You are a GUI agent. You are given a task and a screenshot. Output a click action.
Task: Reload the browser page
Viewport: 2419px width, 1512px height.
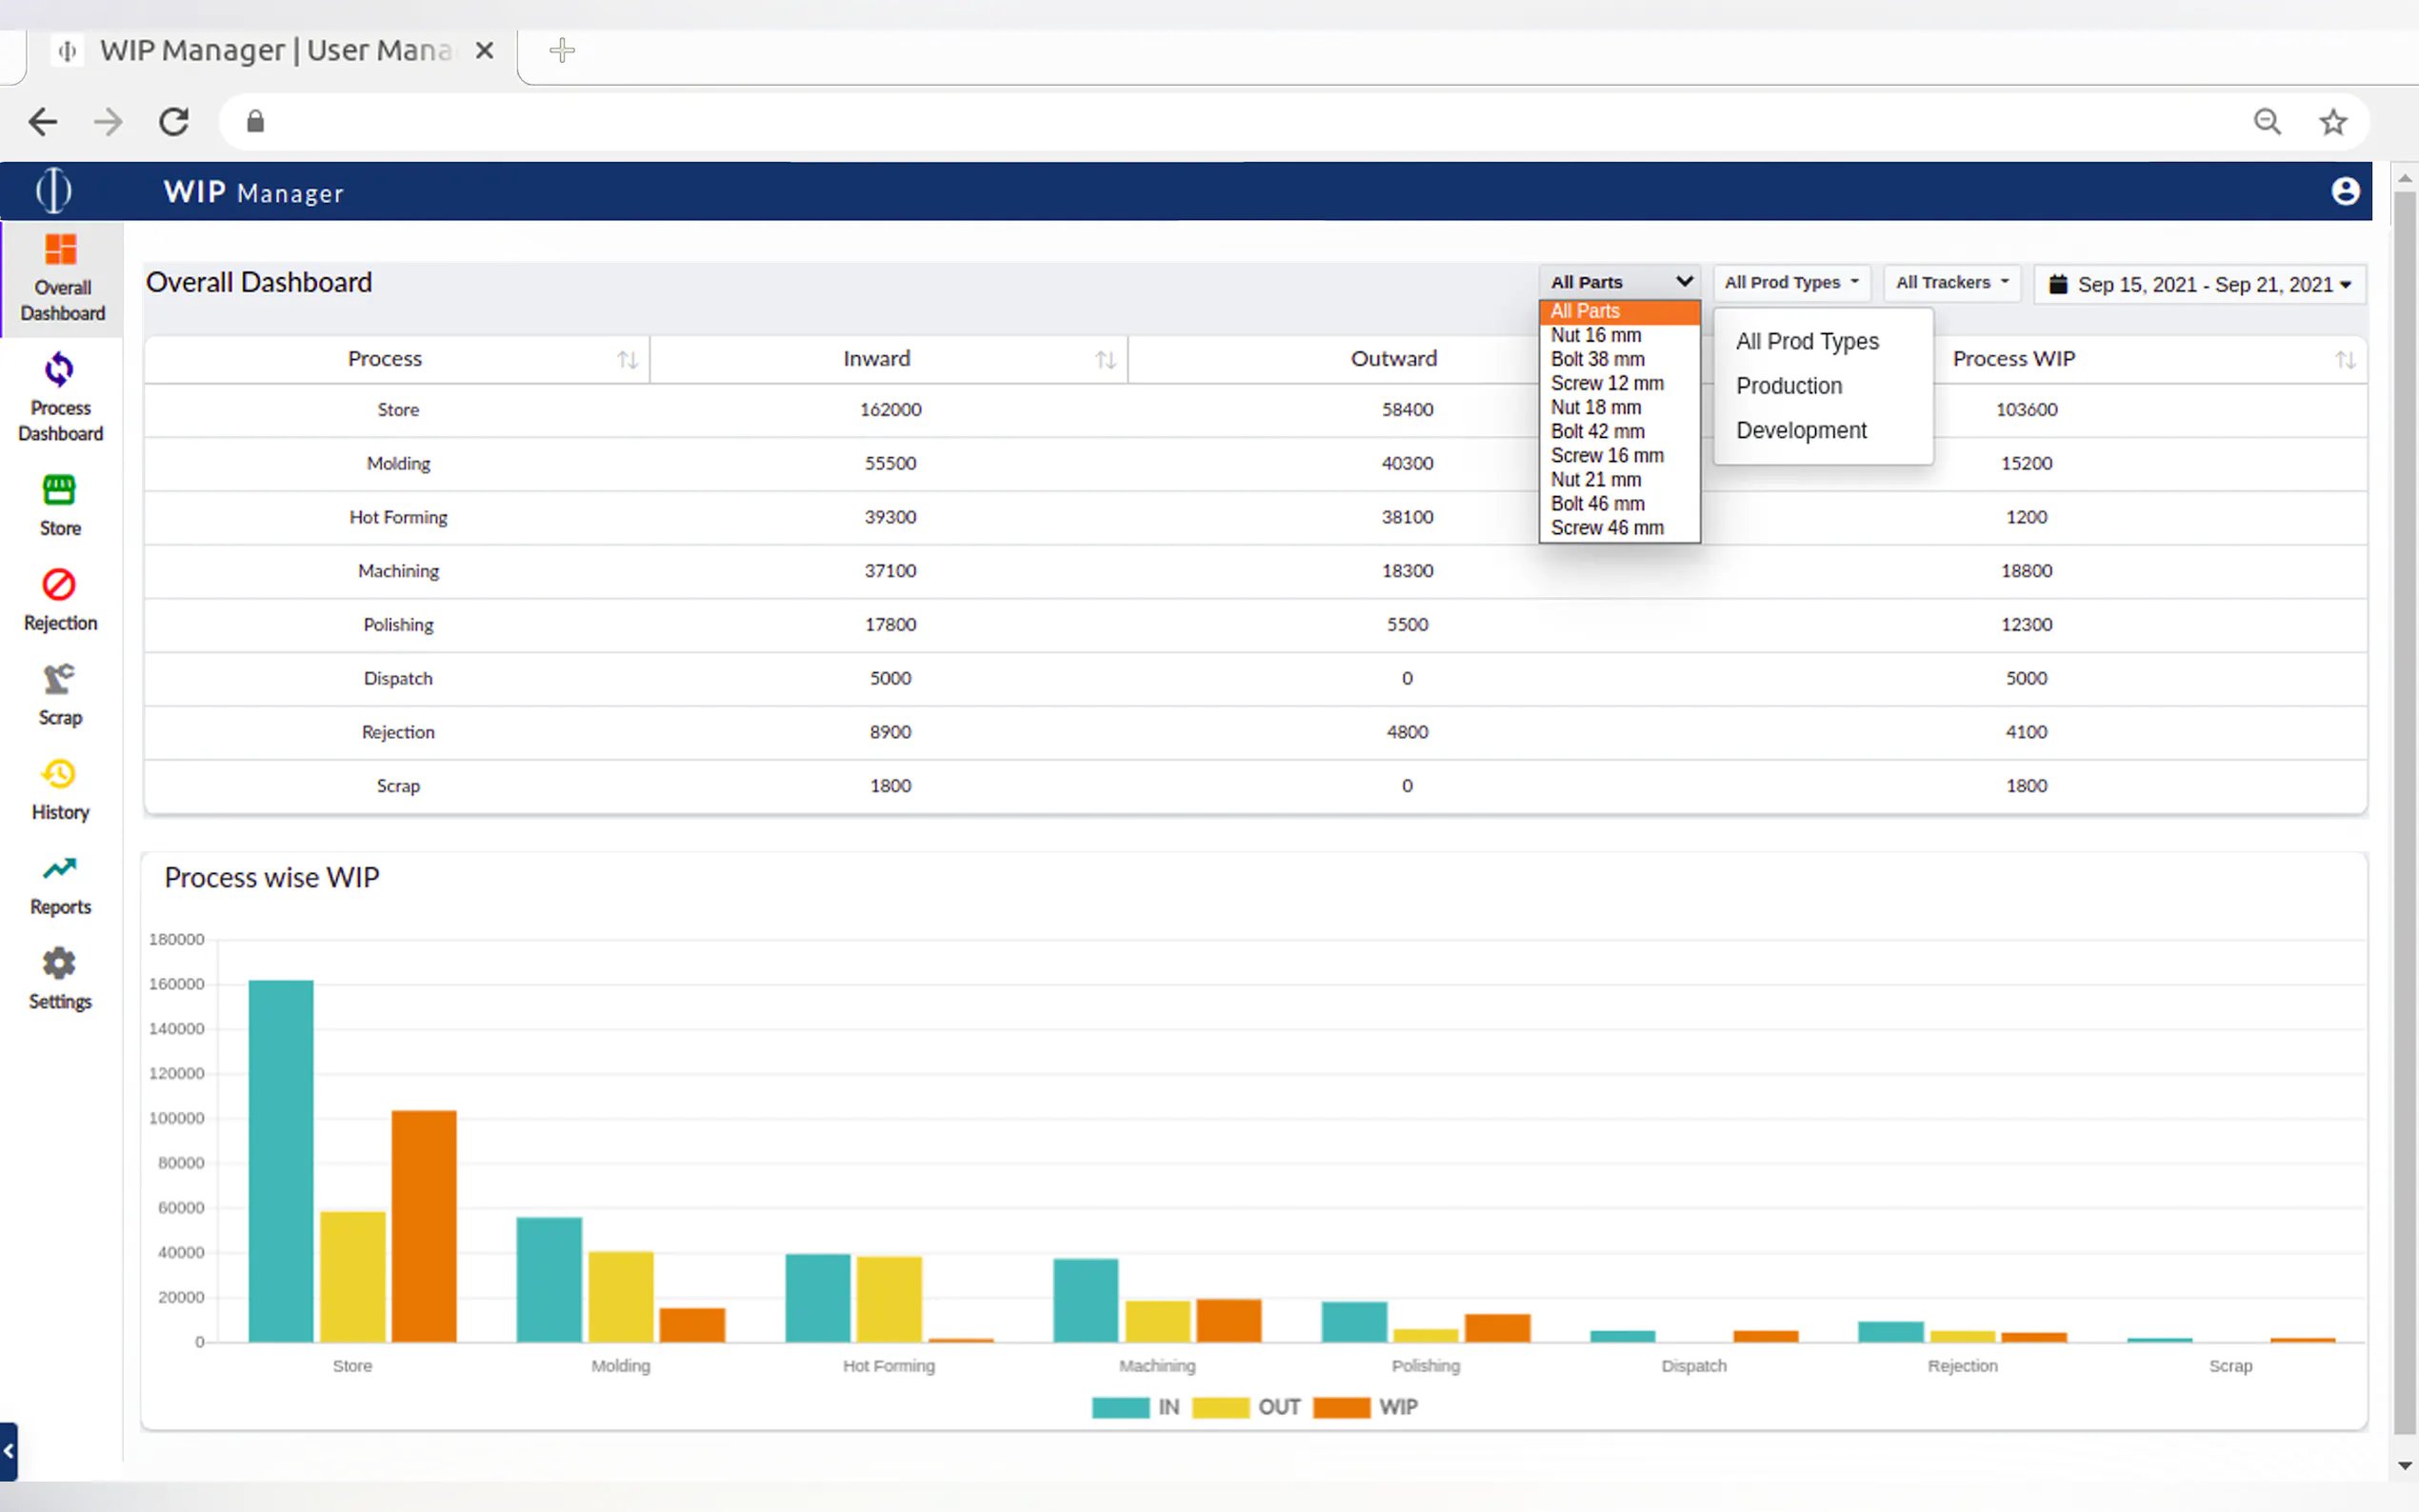(x=174, y=122)
